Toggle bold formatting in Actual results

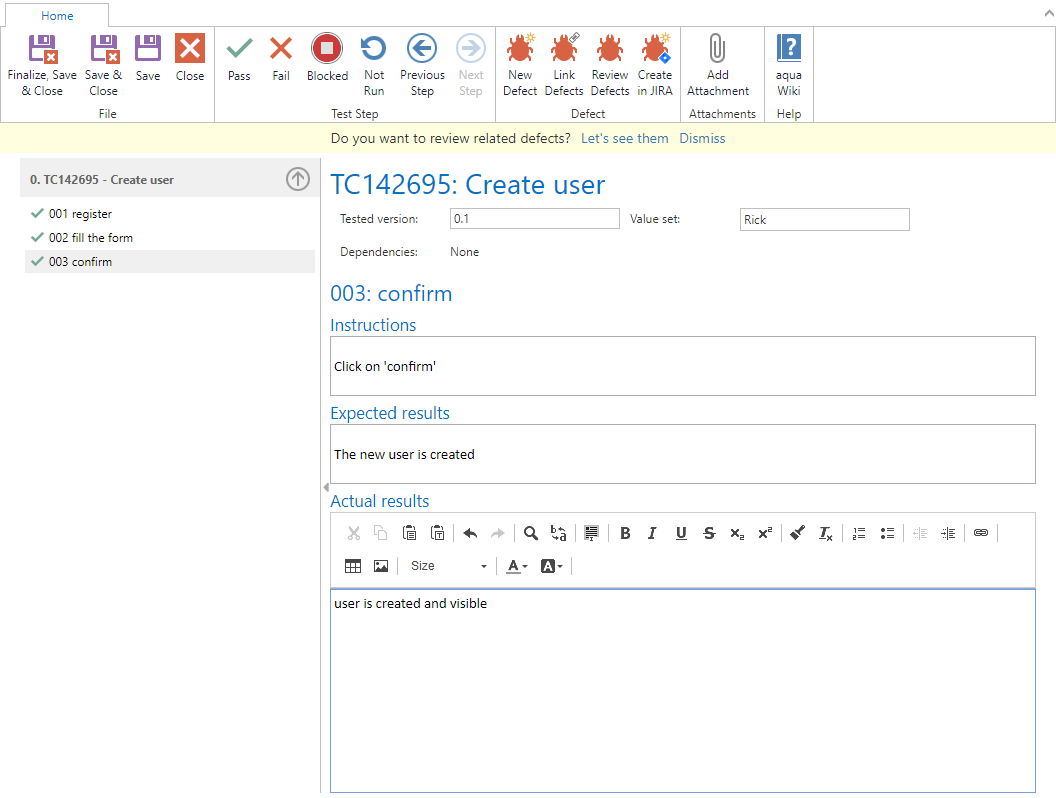coord(625,534)
